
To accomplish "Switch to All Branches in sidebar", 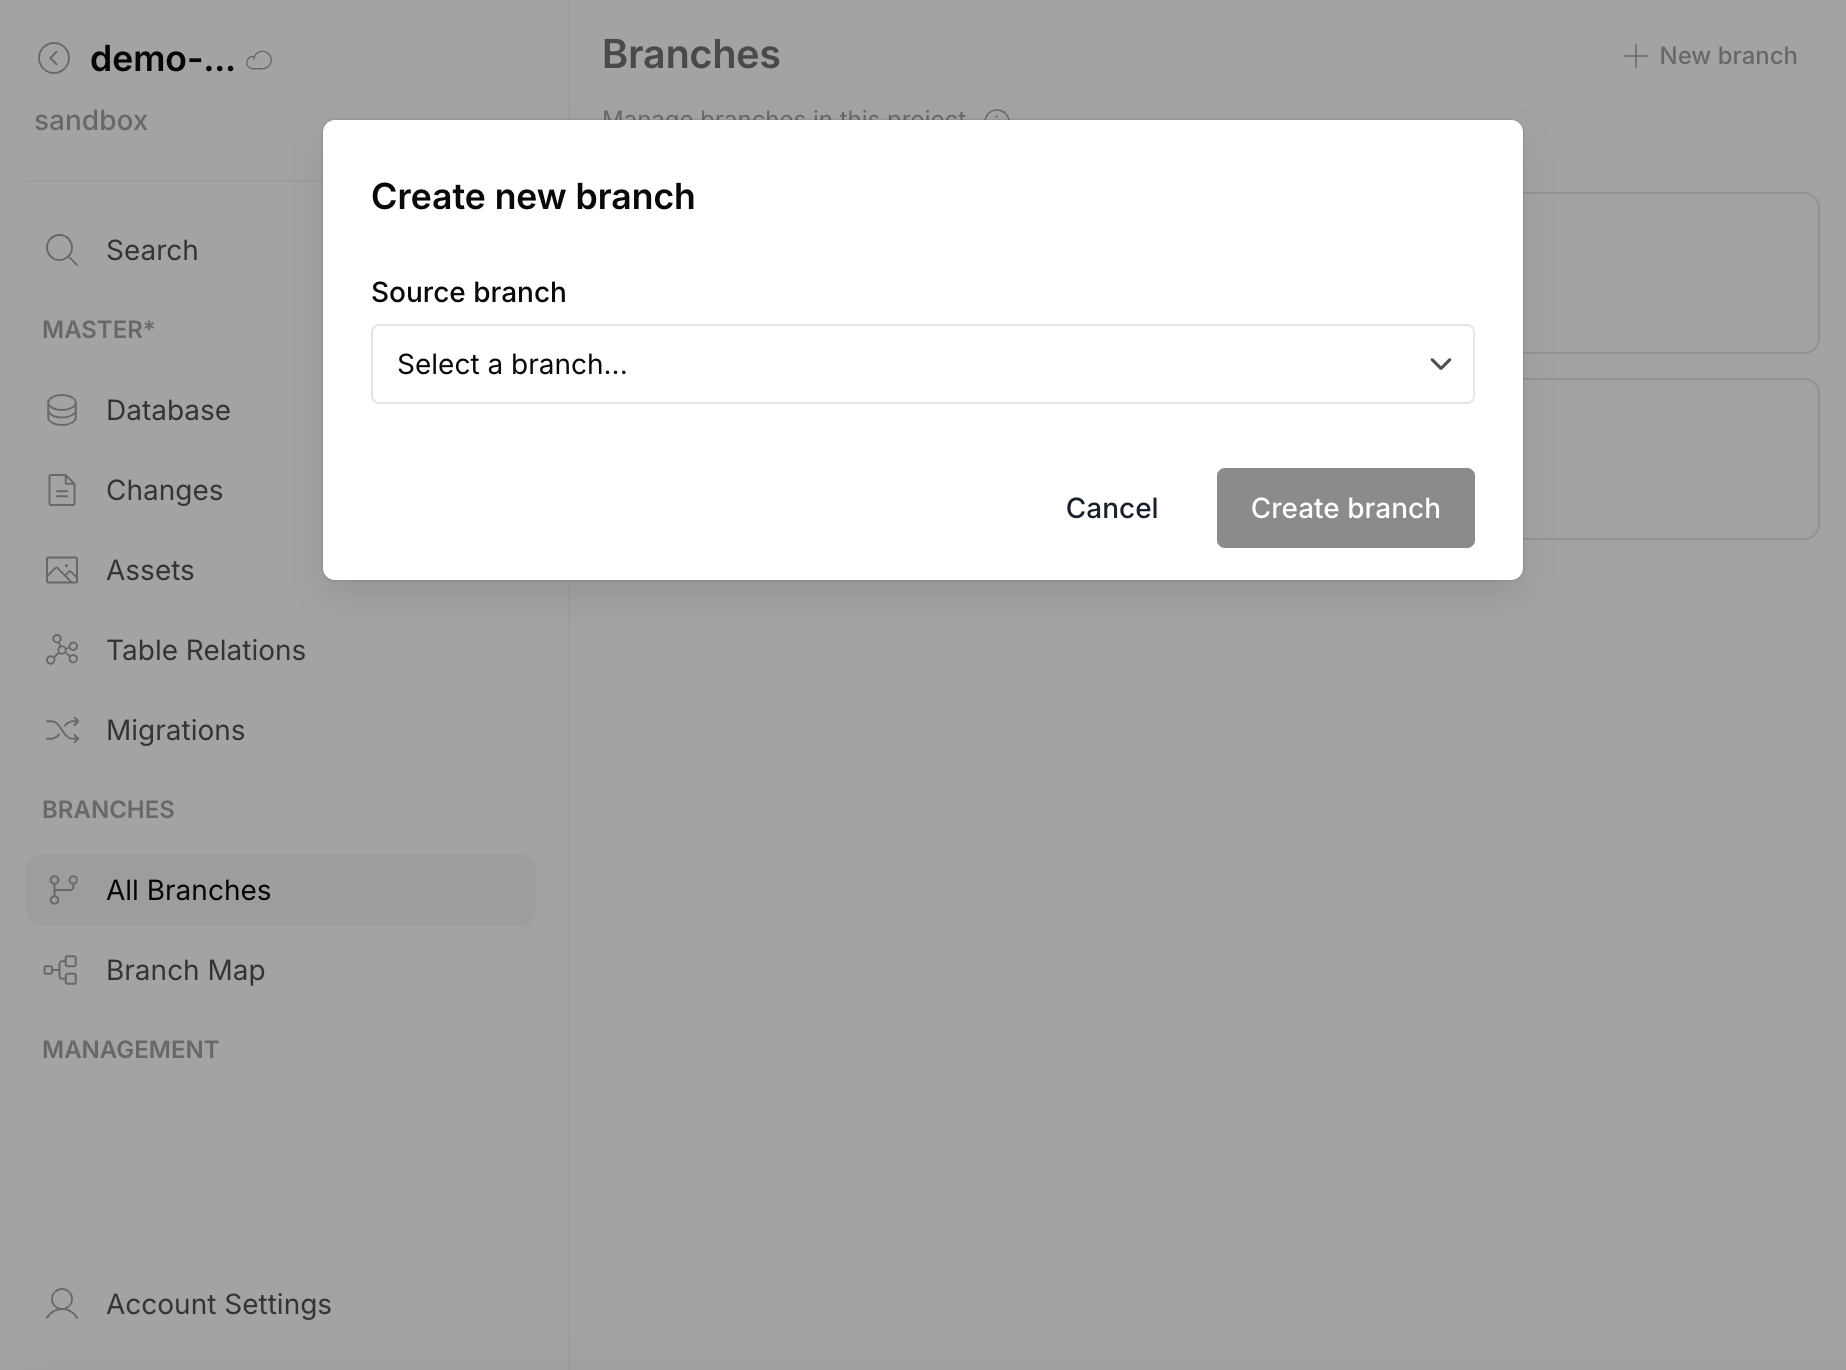I will (x=188, y=889).
